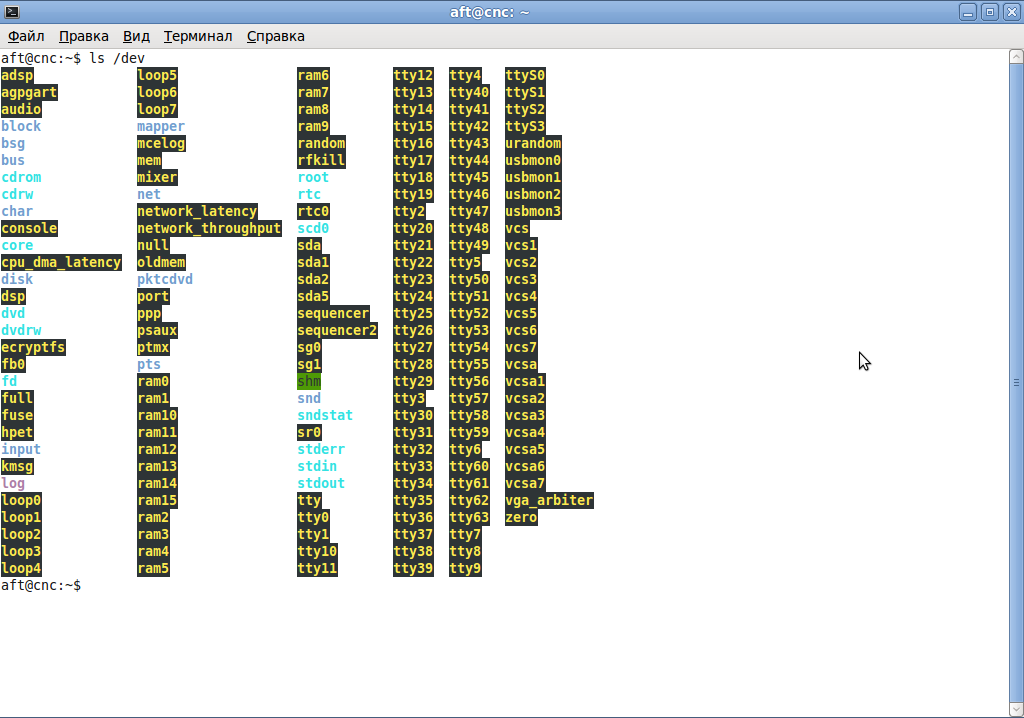The image size is (1024, 718).
Task: Click the 'mcelog' entry
Action: 161,143
